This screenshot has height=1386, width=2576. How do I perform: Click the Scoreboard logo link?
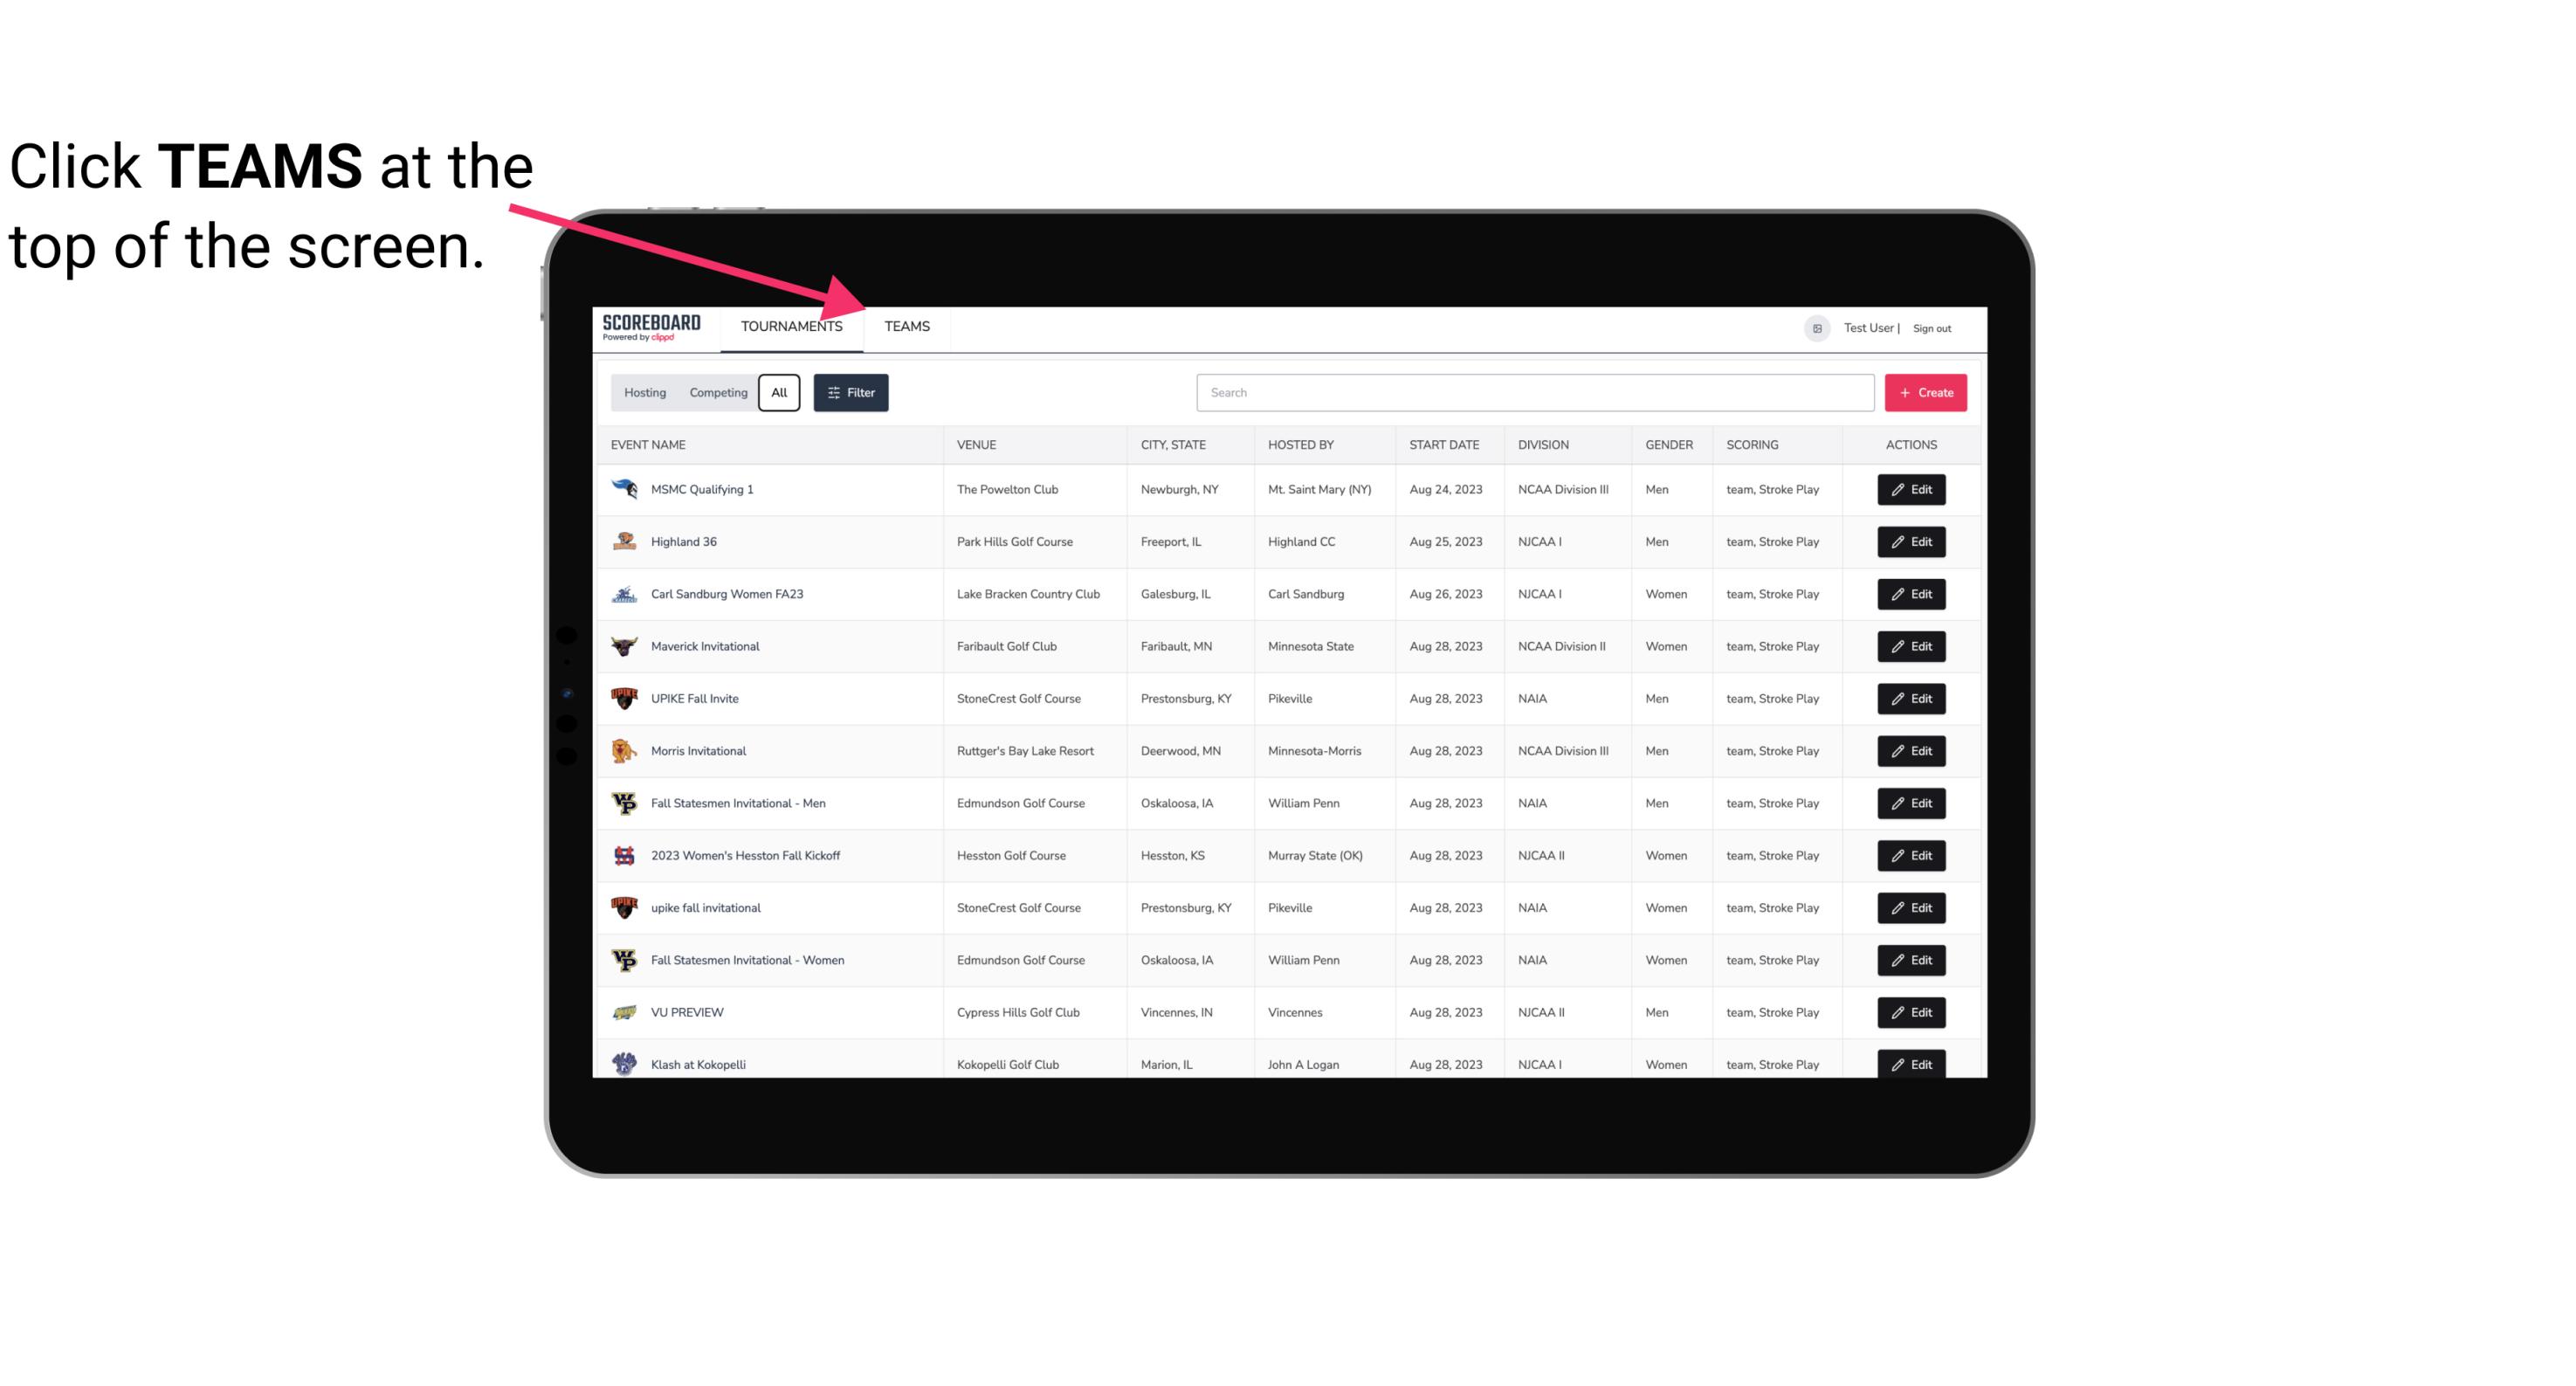pos(648,326)
